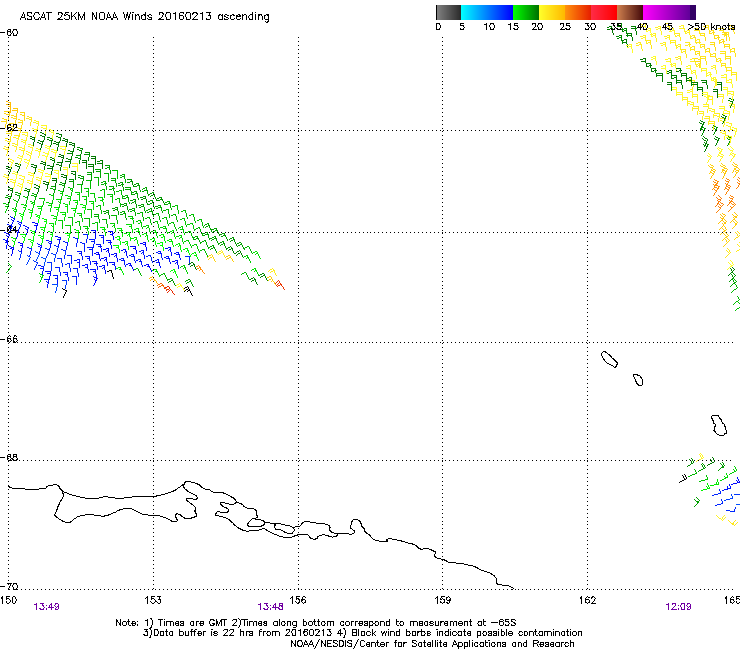Click the purple '13:48' swath time label
Image resolution: width=740 pixels, height=650 pixels.
[270, 607]
